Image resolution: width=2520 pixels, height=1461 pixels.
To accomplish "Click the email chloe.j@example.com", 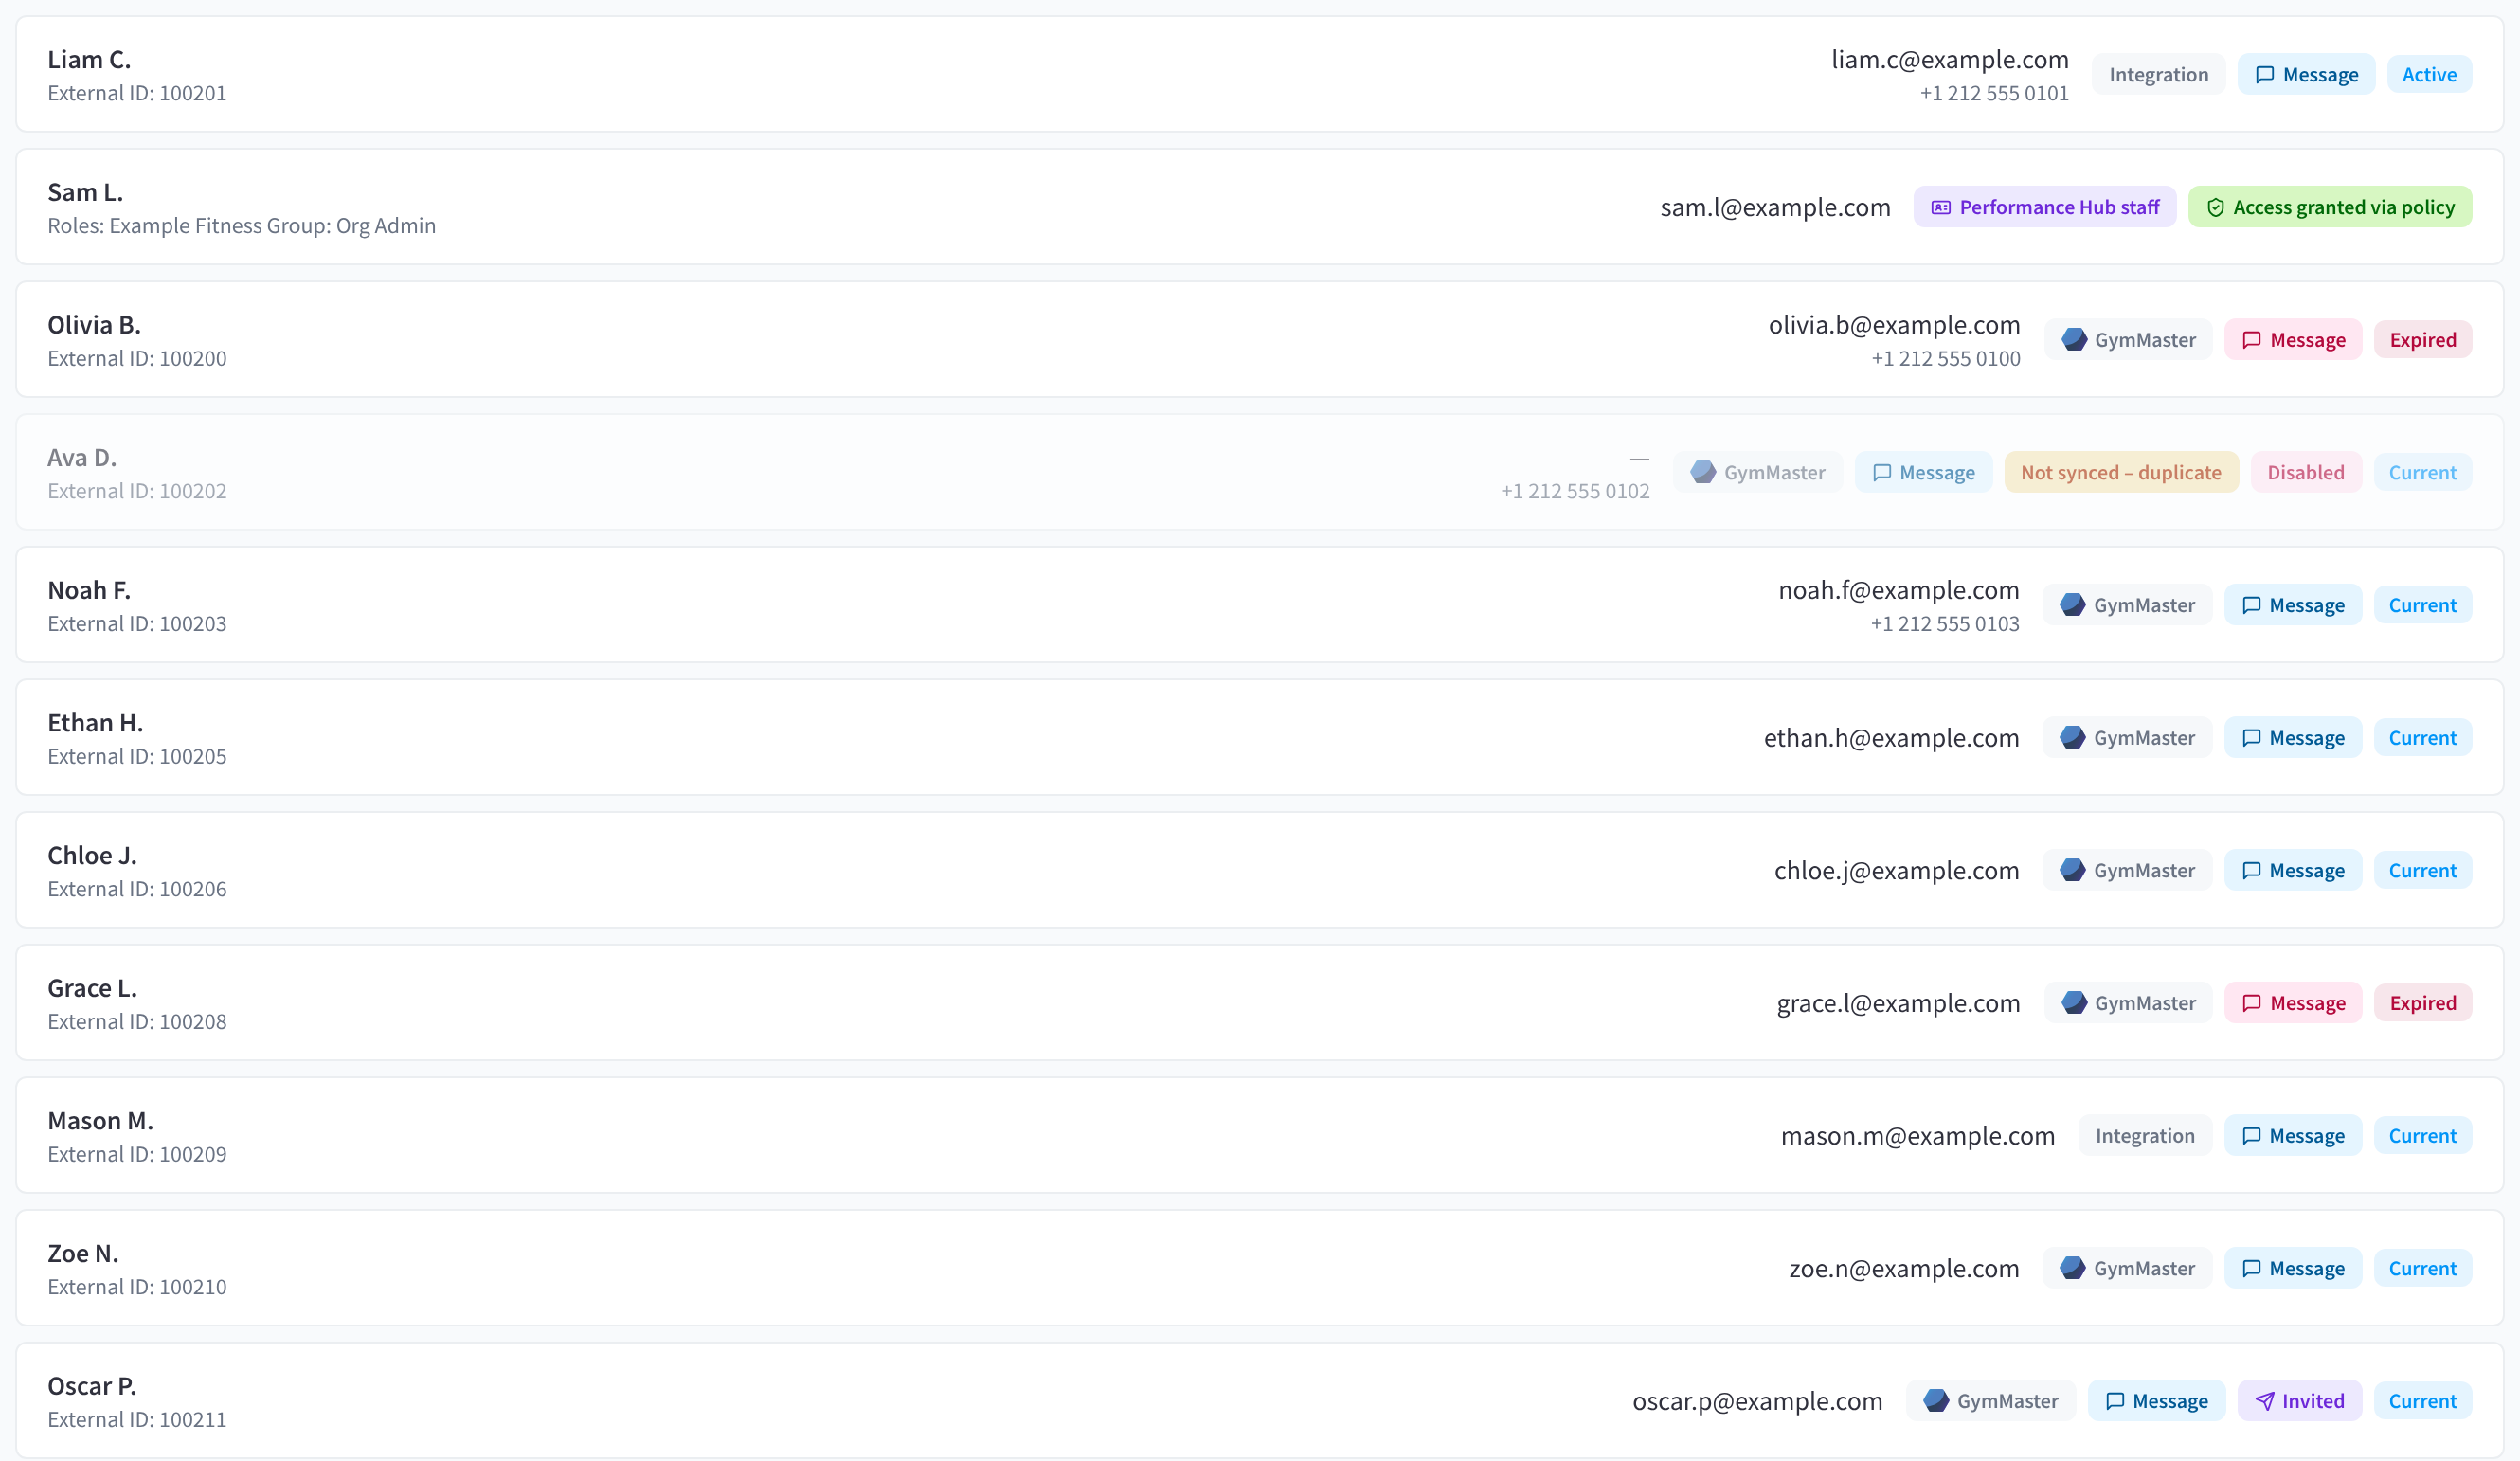I will [1896, 871].
